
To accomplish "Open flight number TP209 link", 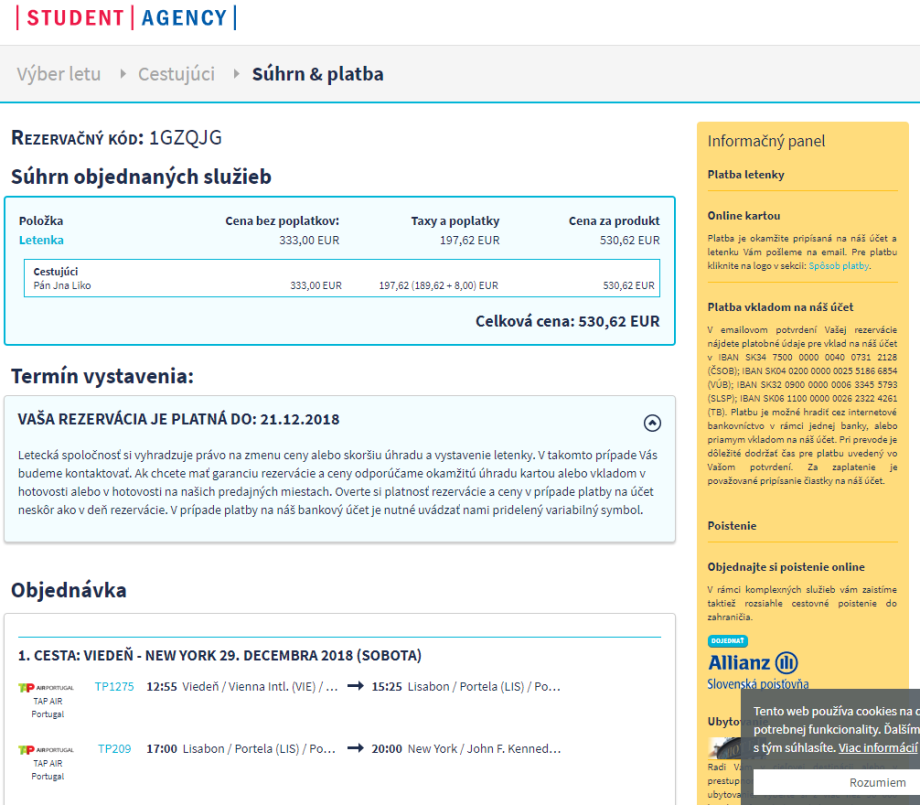I will [x=114, y=748].
